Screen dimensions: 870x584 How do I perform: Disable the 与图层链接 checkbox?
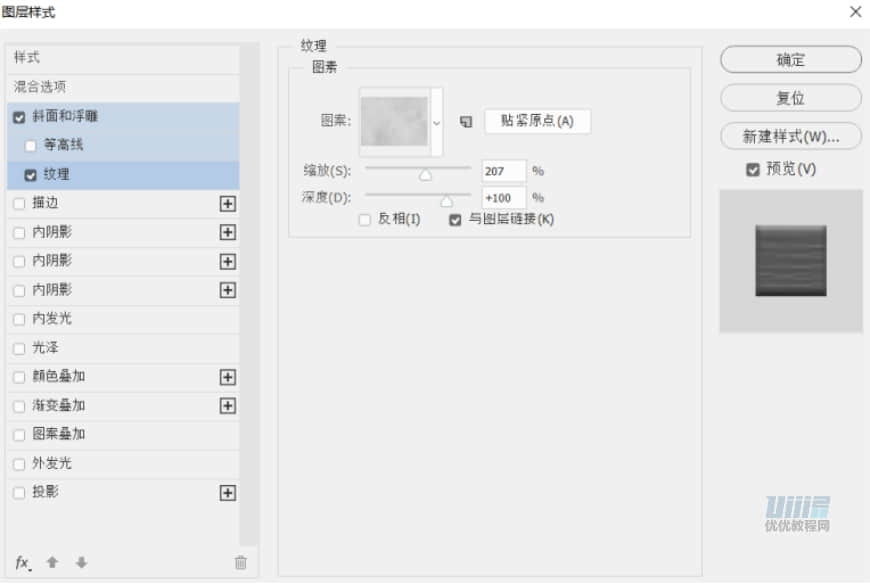click(454, 219)
